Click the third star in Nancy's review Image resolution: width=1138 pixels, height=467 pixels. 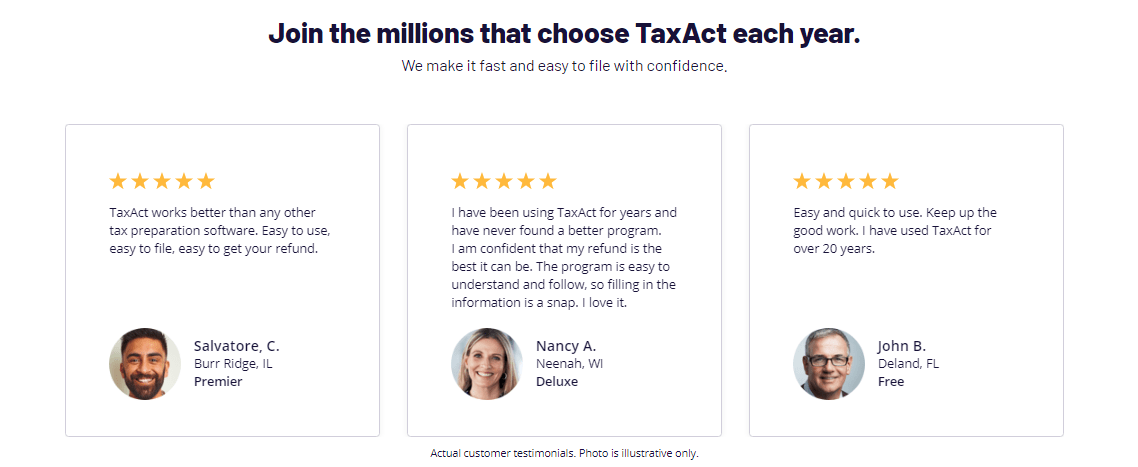click(x=504, y=181)
